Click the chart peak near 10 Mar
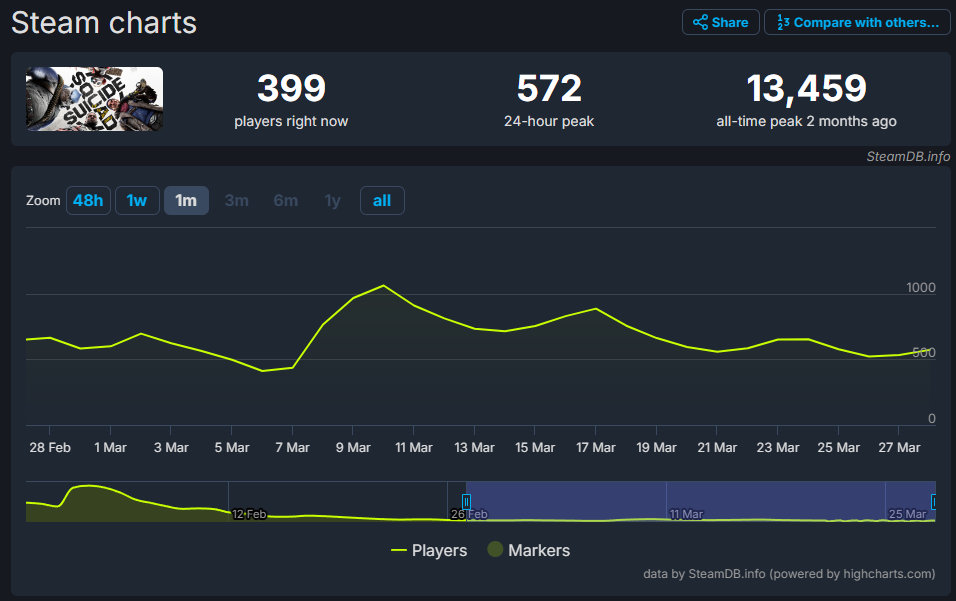Image resolution: width=956 pixels, height=601 pixels. [x=383, y=286]
